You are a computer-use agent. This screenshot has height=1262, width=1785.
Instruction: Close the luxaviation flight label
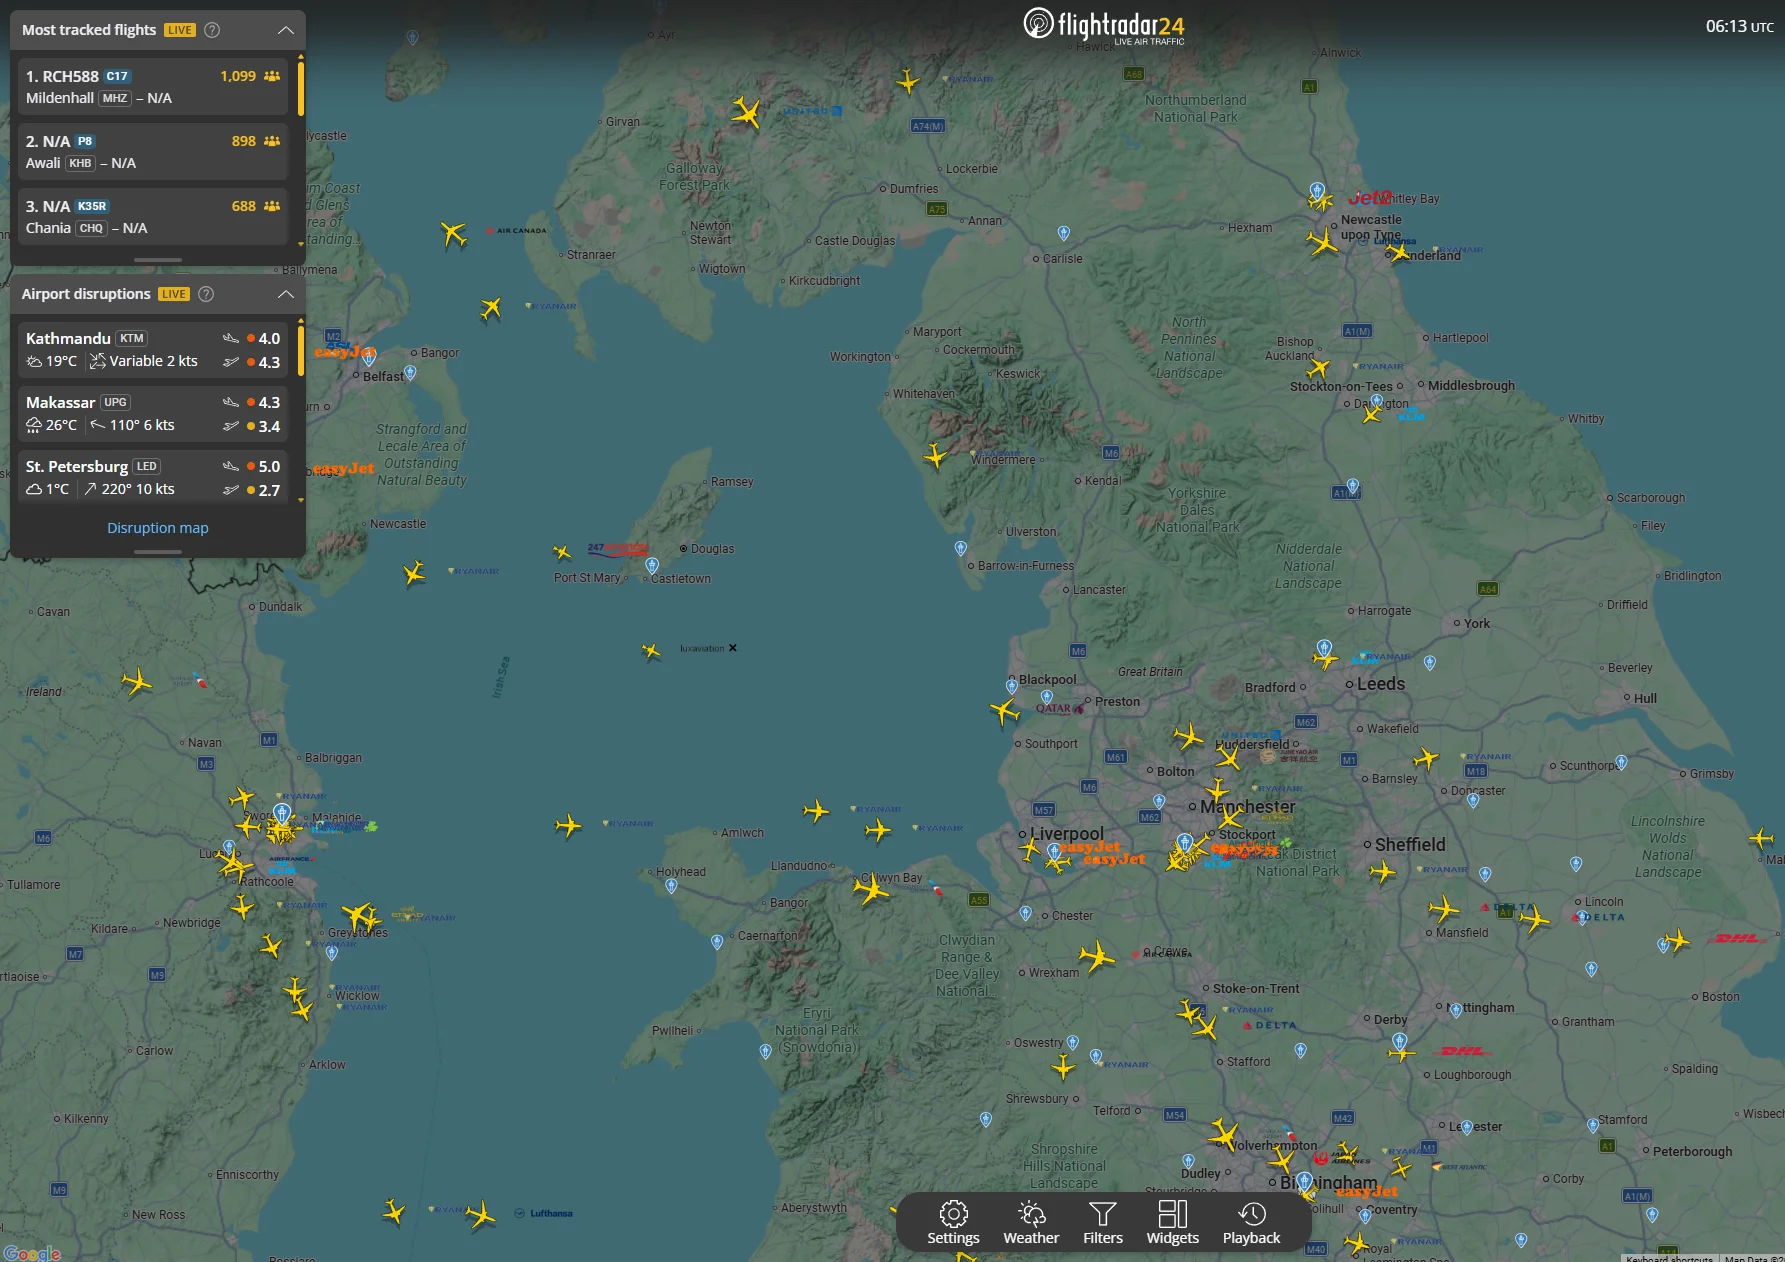click(x=733, y=648)
